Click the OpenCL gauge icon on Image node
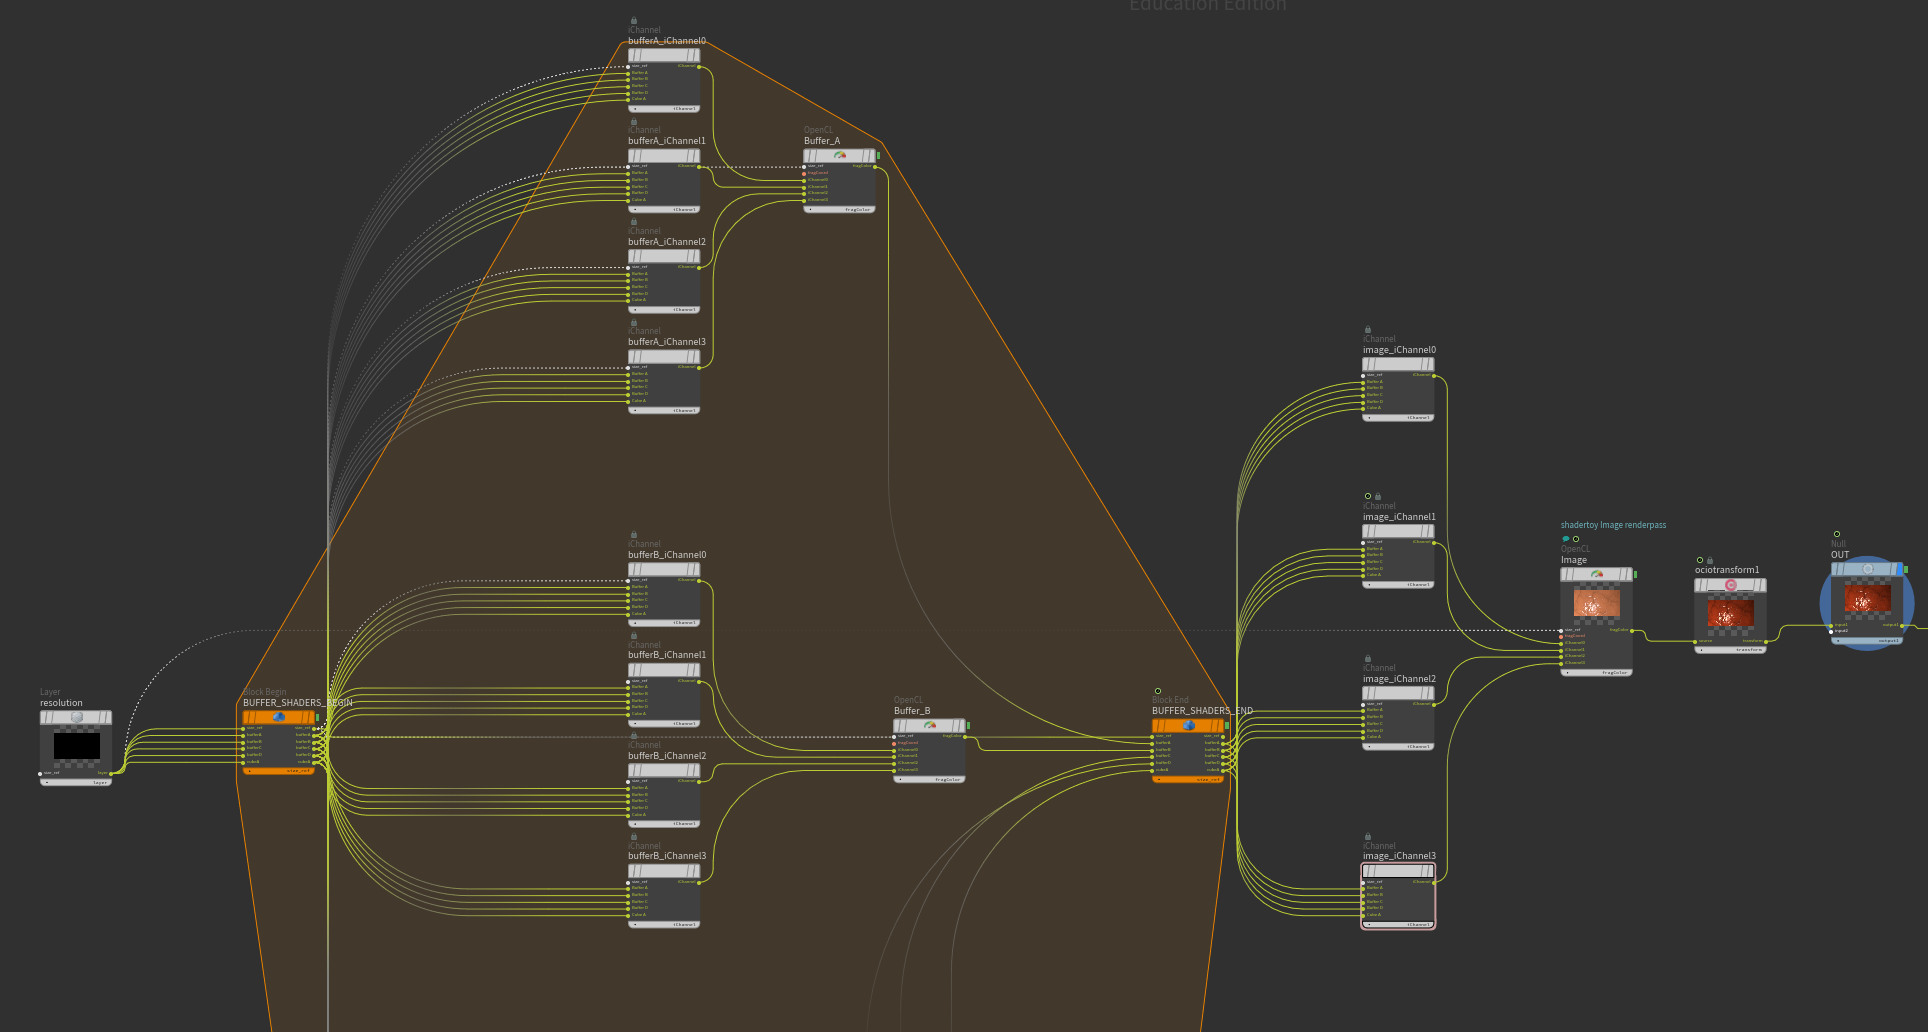Viewport: 1928px width, 1032px height. point(1597,574)
